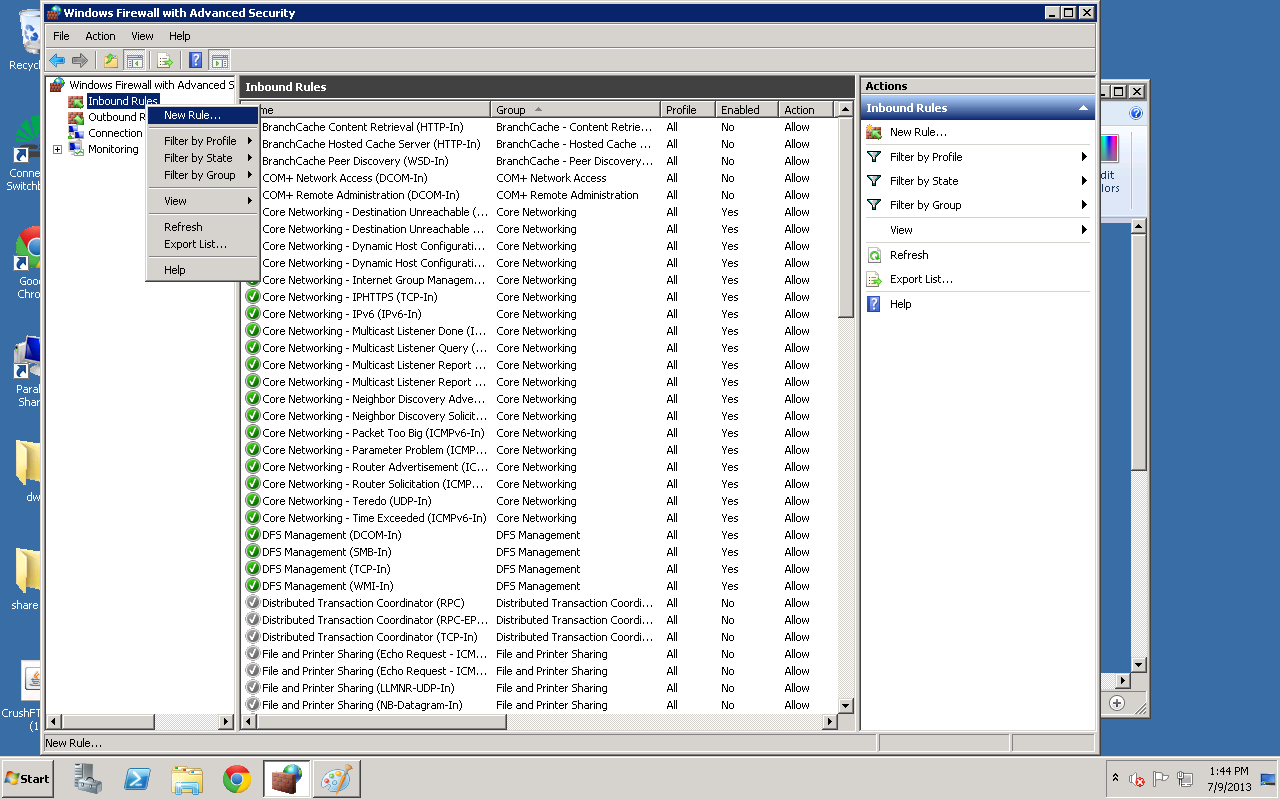This screenshot has width=1280, height=800.
Task: Expand Filter by Profile in Actions pane
Action: tap(1084, 157)
